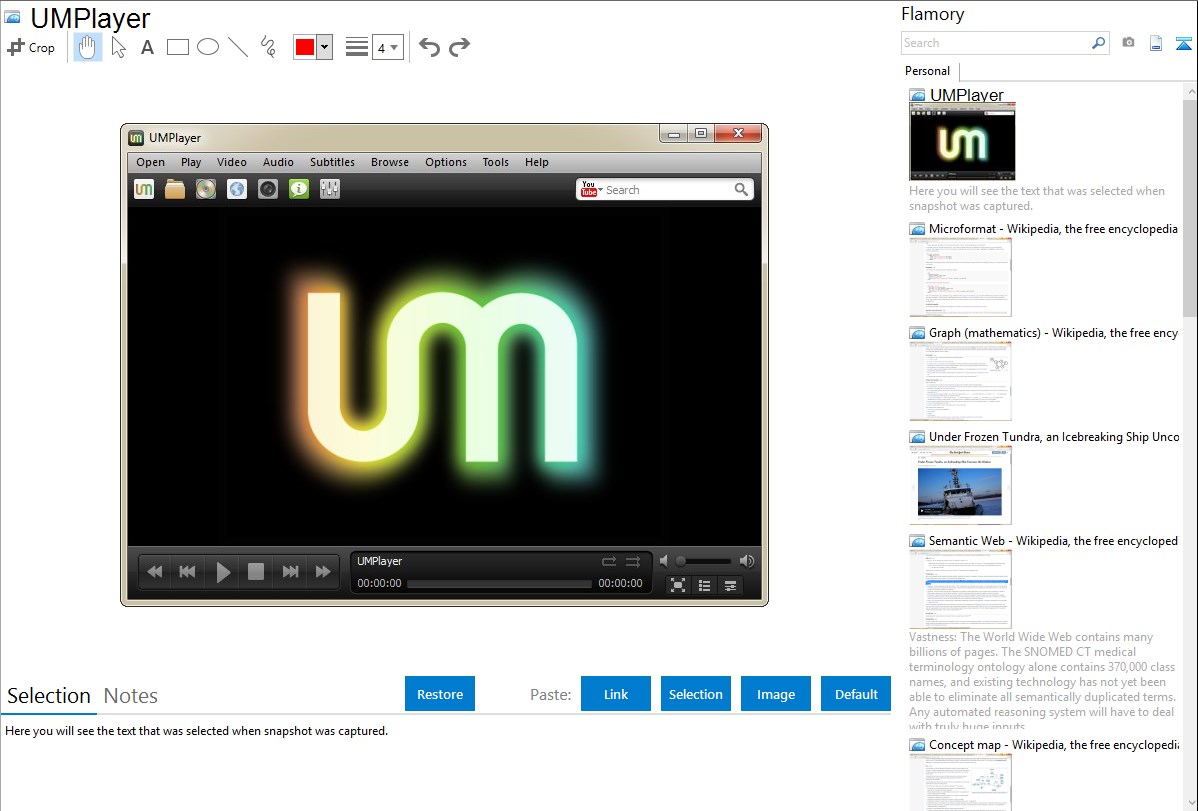The image size is (1198, 811).
Task: Select the straight line tool
Action: click(238, 47)
